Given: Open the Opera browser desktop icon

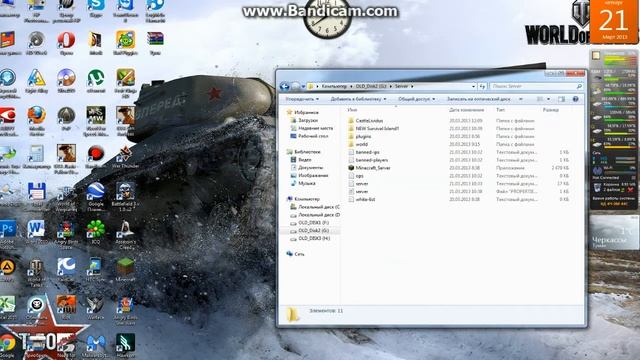Looking at the screenshot, I should point(66,43).
